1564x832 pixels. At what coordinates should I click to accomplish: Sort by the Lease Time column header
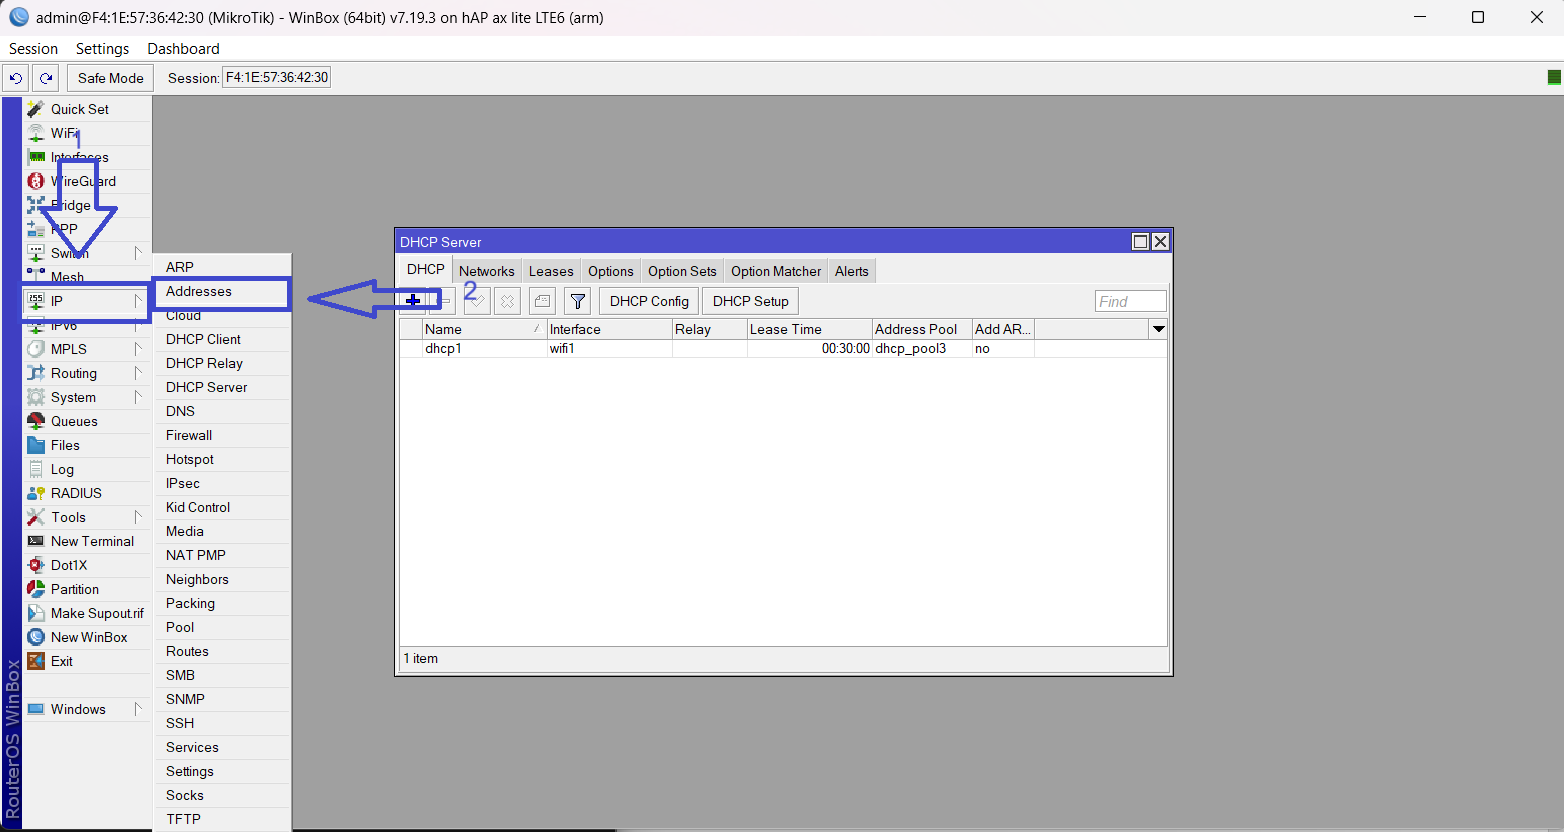809,329
